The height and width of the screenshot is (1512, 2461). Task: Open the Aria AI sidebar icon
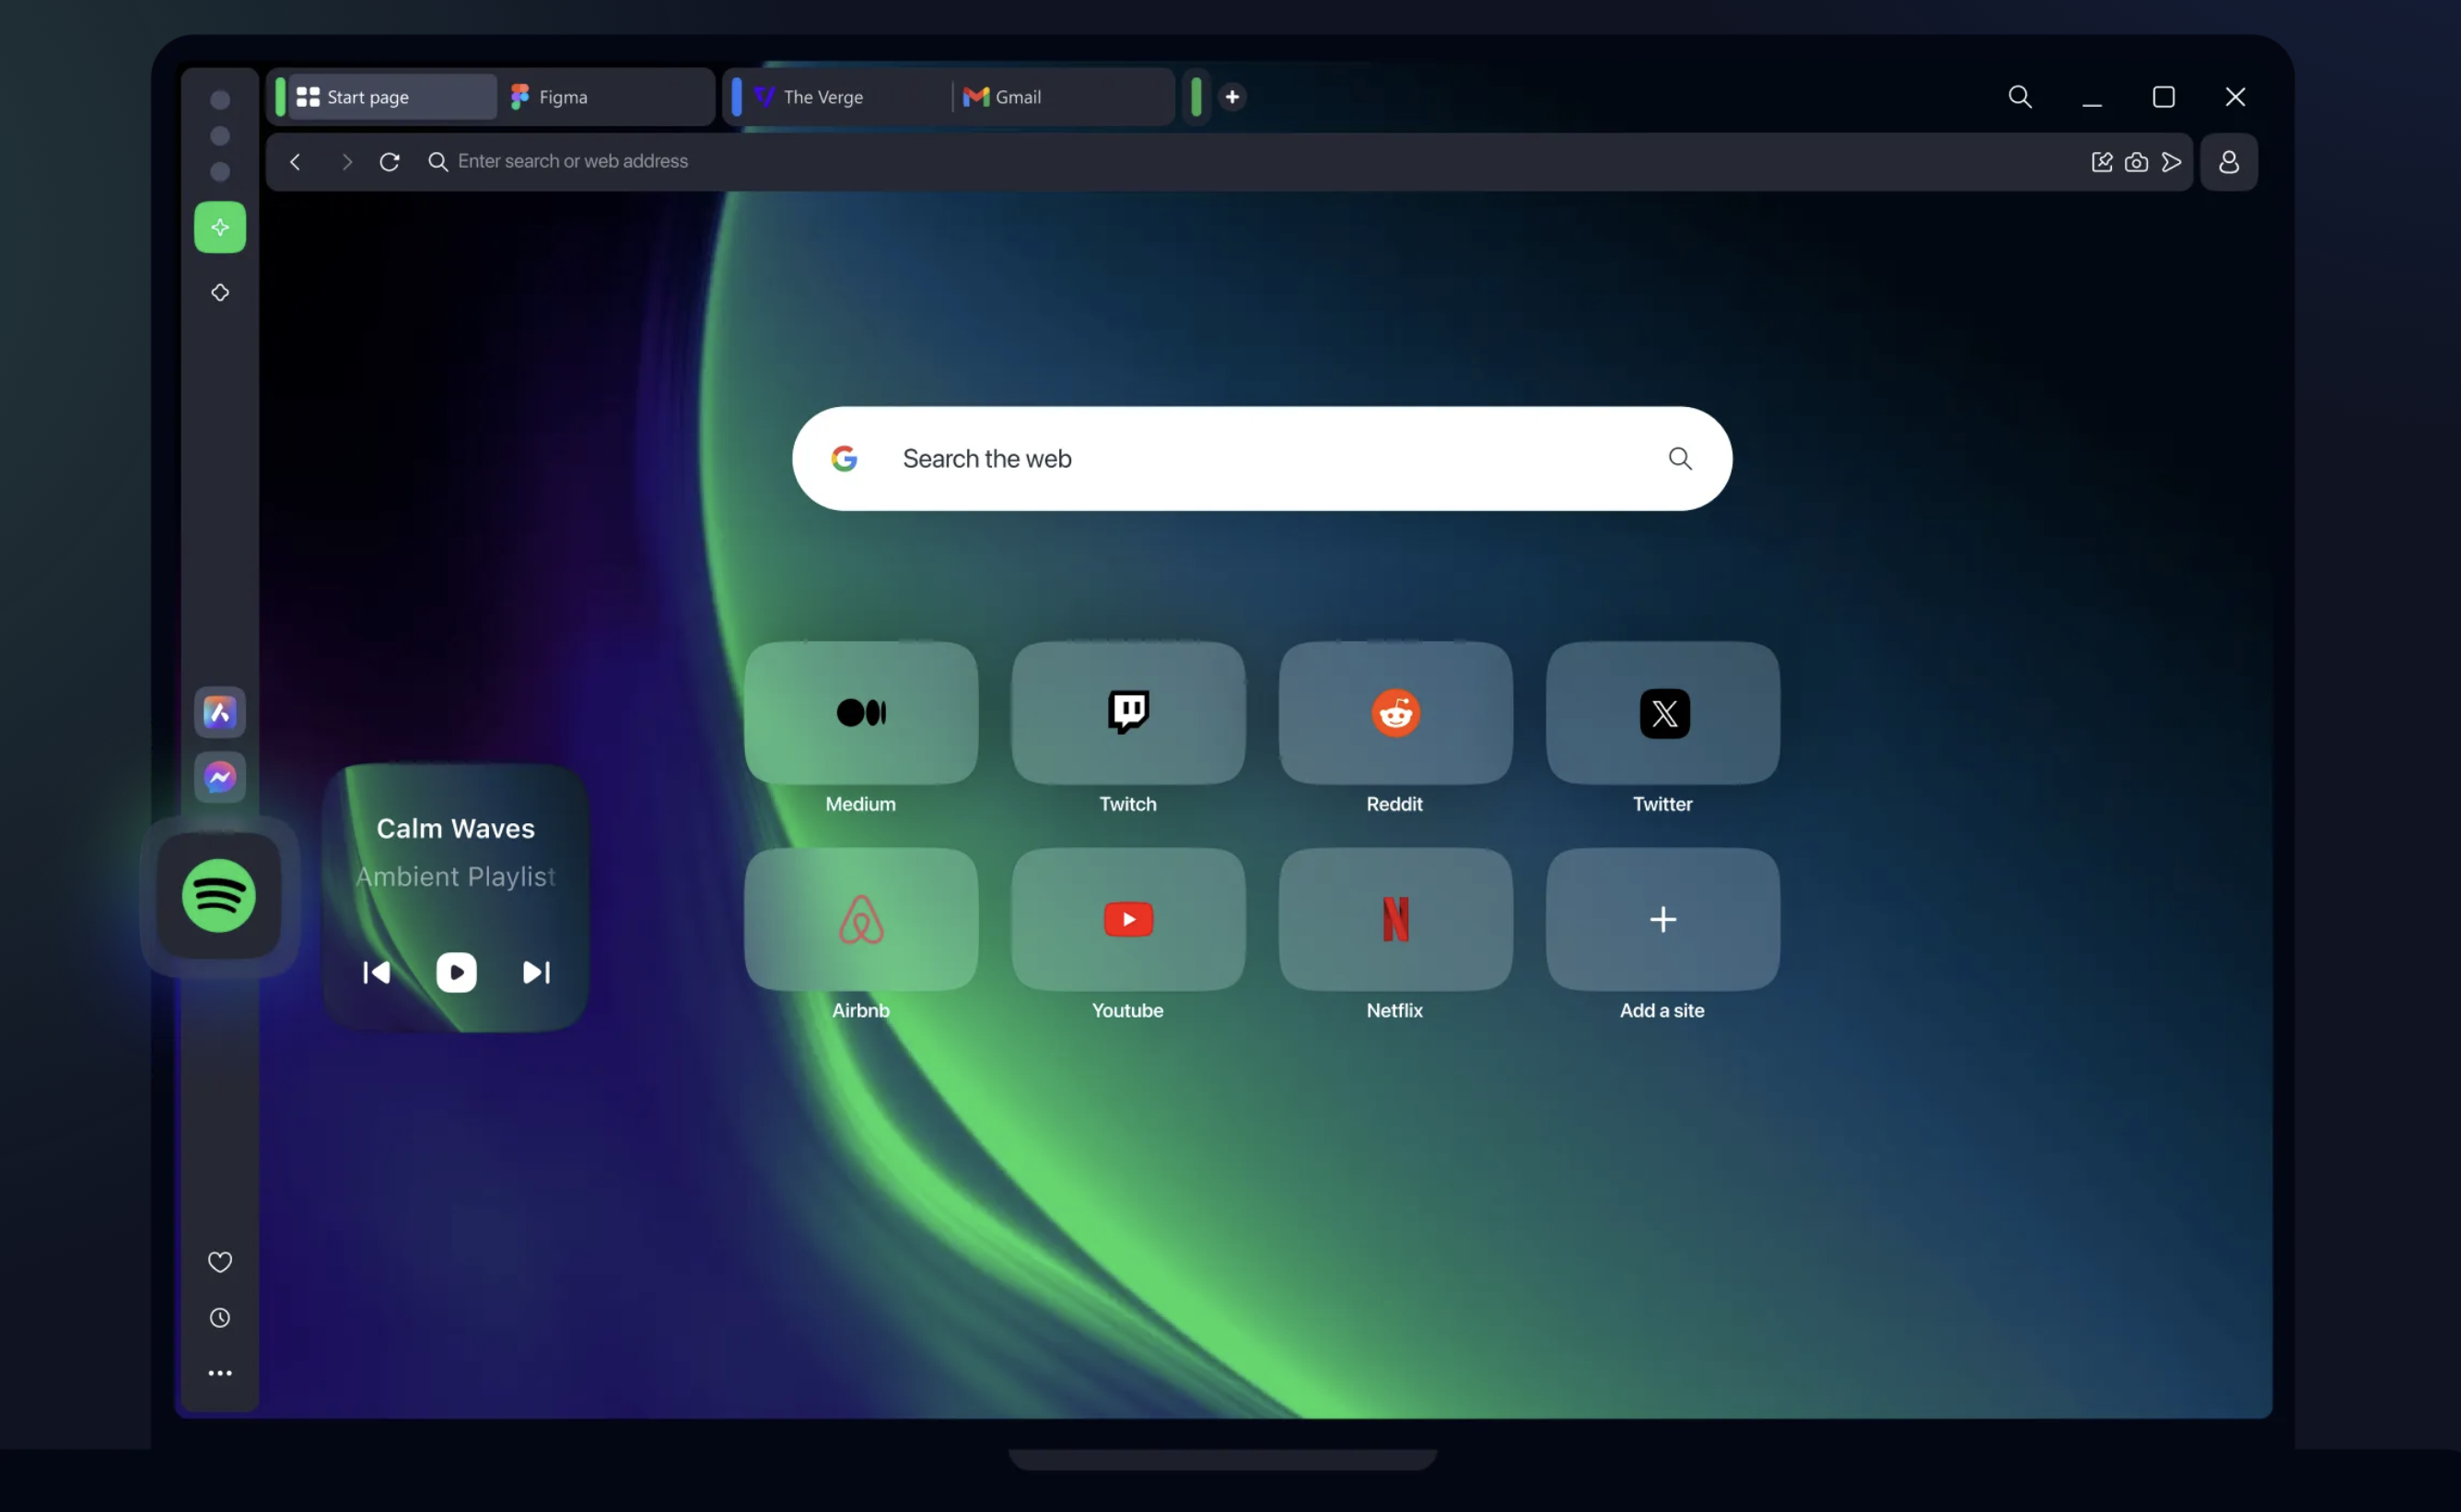click(220, 712)
